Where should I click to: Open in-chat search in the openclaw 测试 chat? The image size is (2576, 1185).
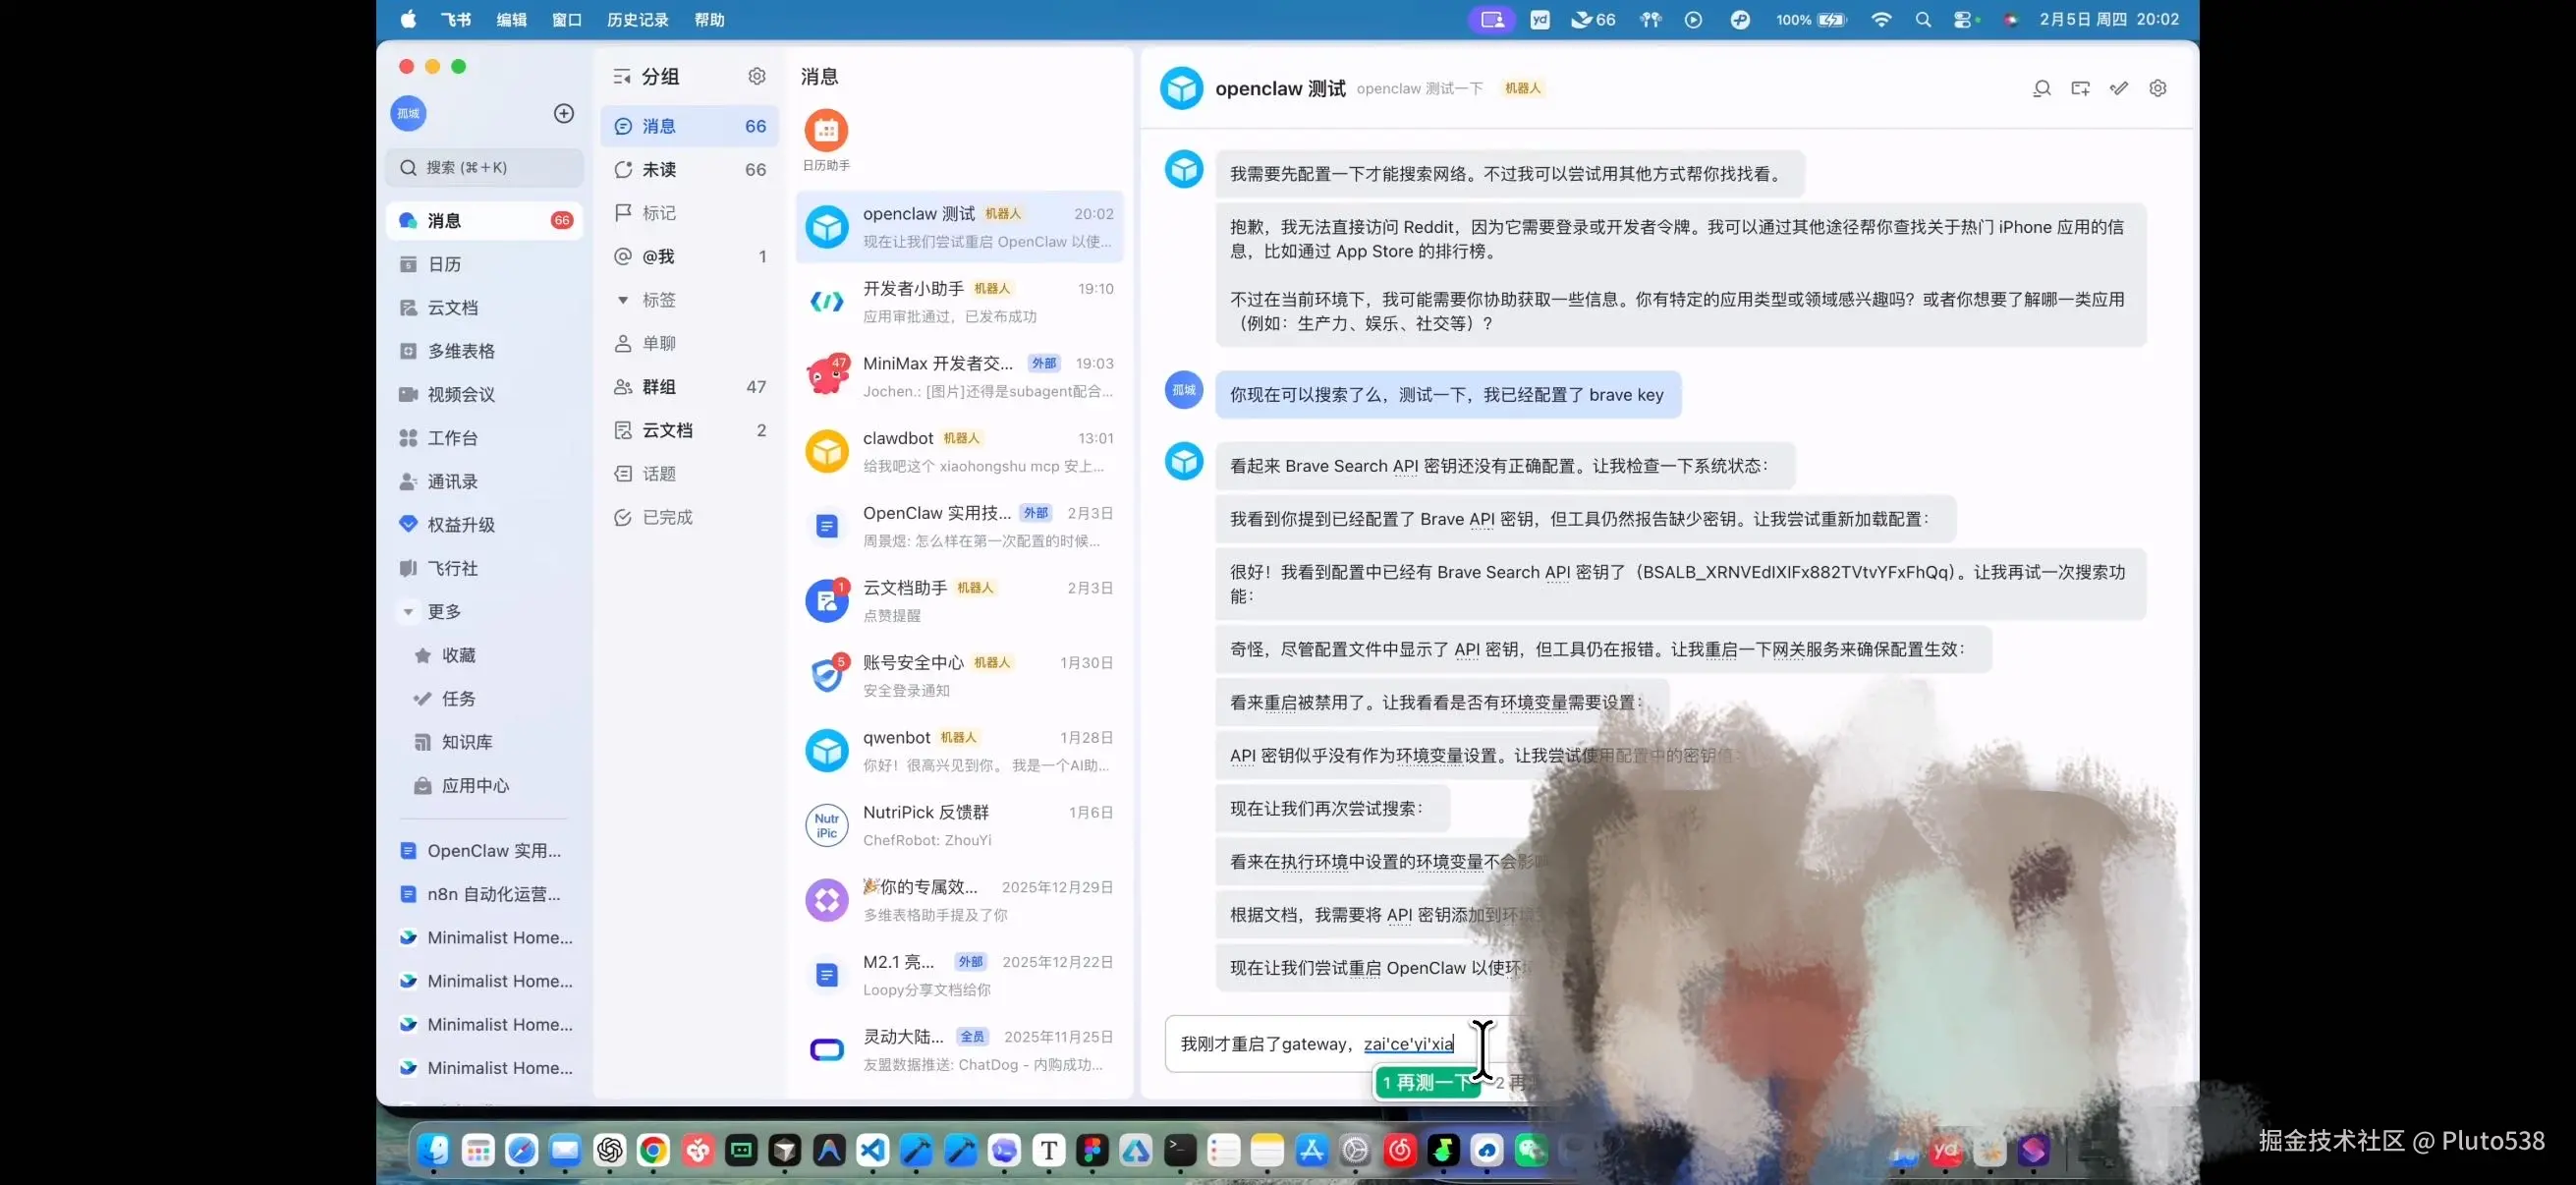click(x=2040, y=88)
